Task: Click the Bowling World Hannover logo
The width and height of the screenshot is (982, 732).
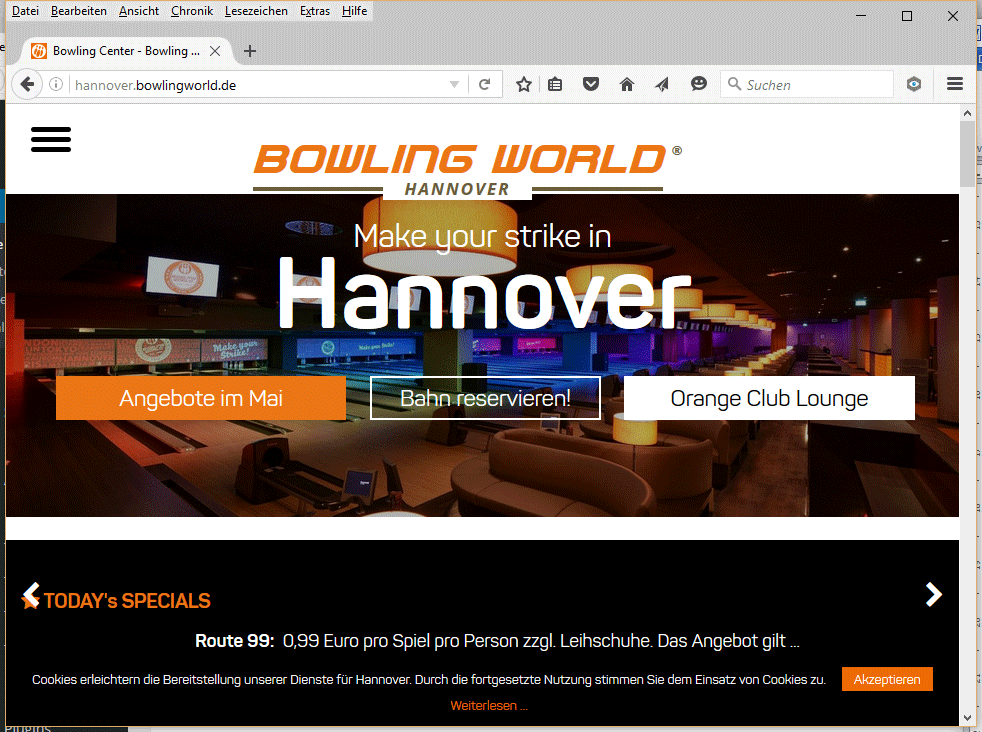Action: click(467, 170)
